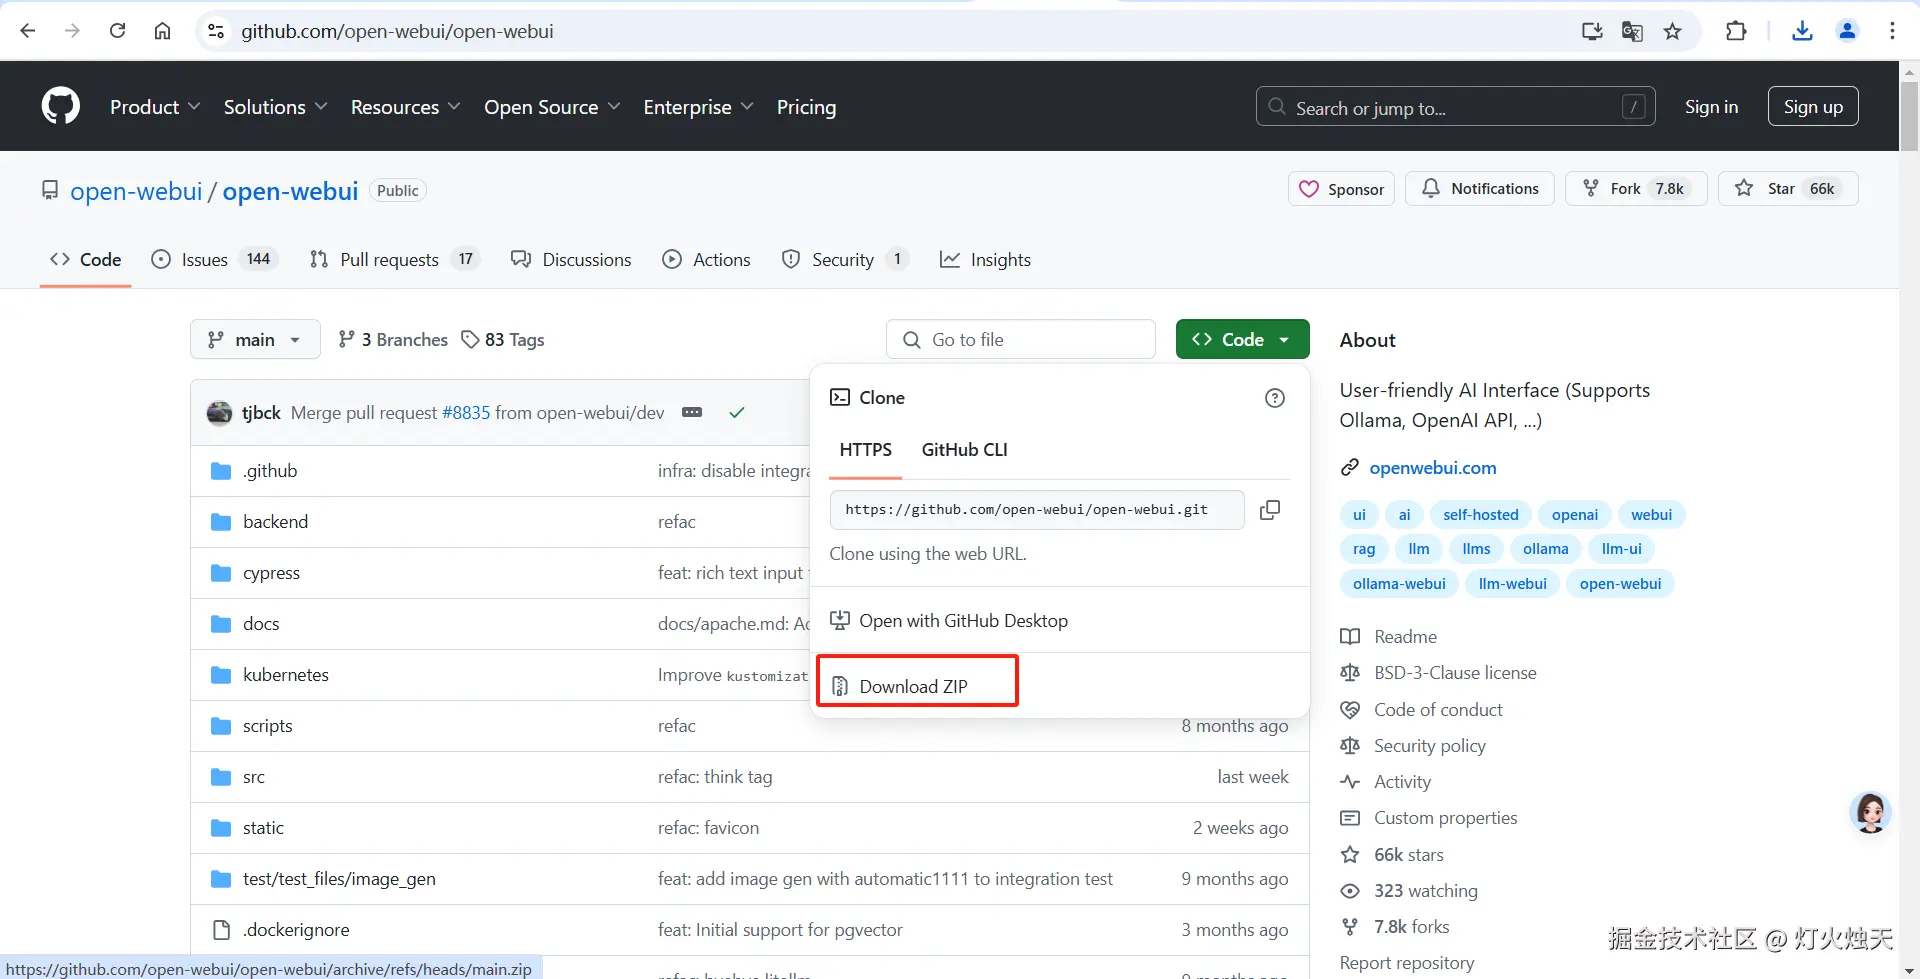The width and height of the screenshot is (1920, 979).
Task: Click the clone URL text field
Action: [1037, 510]
